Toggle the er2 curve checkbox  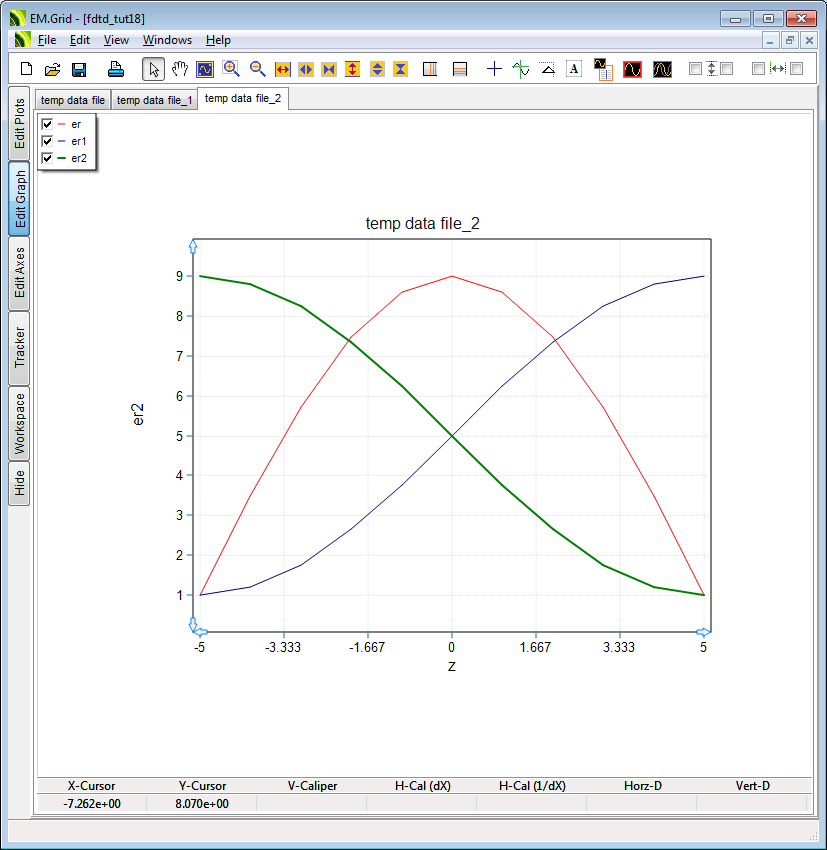click(47, 158)
